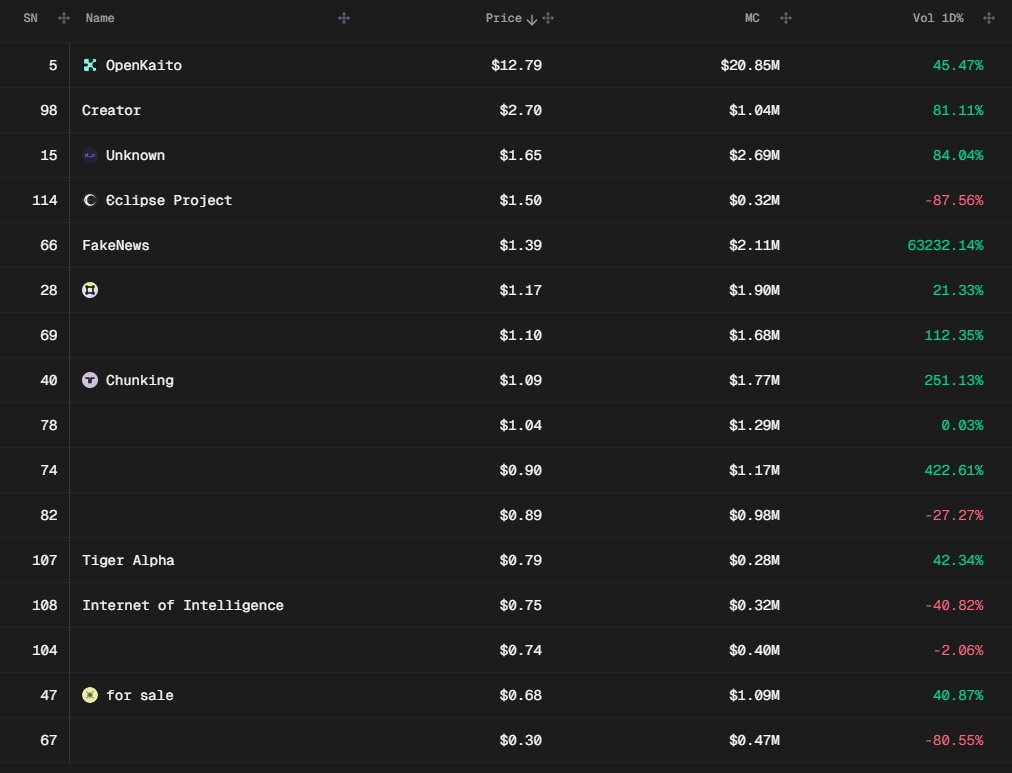Click the move handle beside MC header

[x=785, y=18]
